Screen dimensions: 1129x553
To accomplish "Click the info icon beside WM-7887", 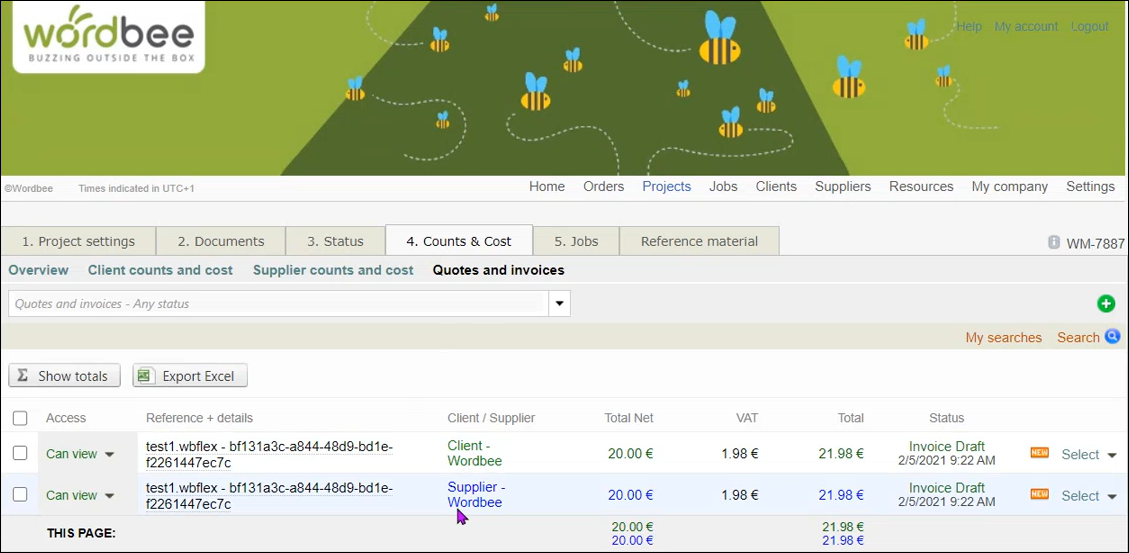I will point(1053,243).
